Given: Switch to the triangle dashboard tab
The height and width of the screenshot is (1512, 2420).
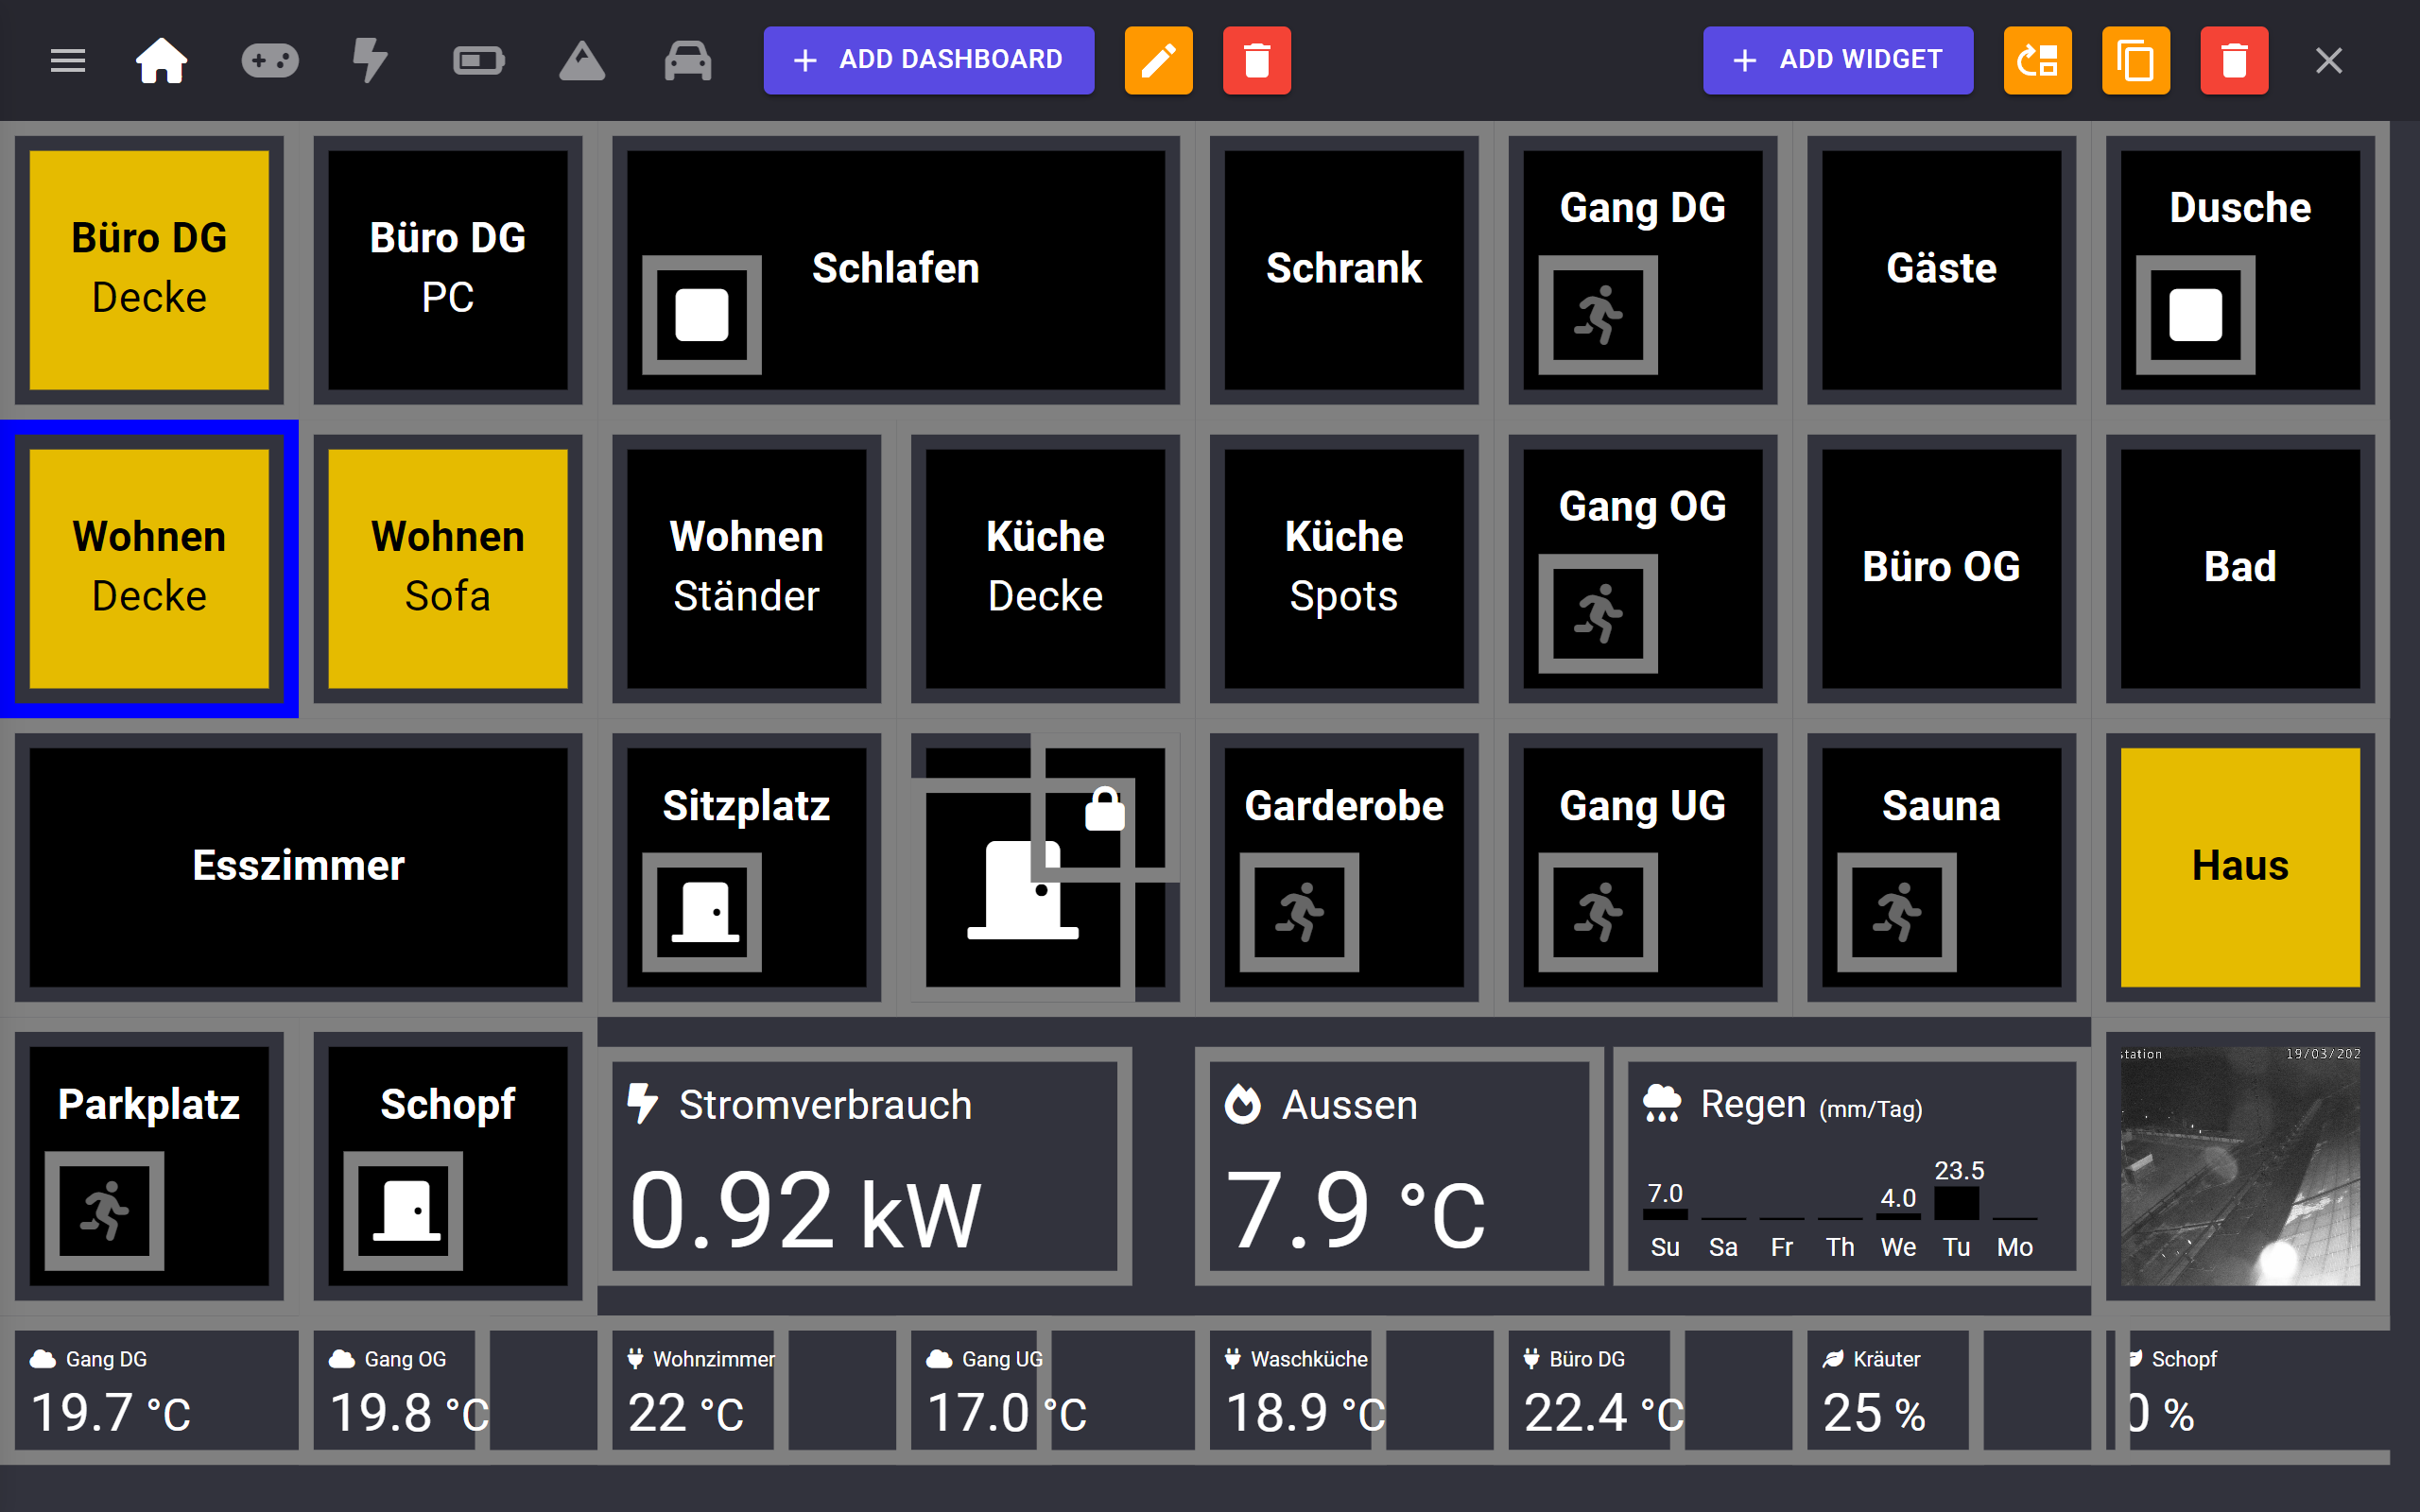Looking at the screenshot, I should (x=582, y=61).
